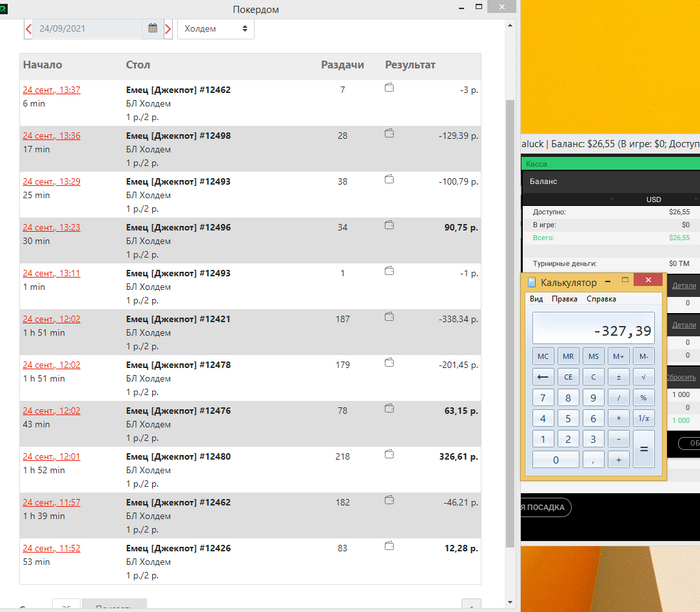Open hand history icon for table #12480
This screenshot has height=612, width=700.
(x=389, y=454)
